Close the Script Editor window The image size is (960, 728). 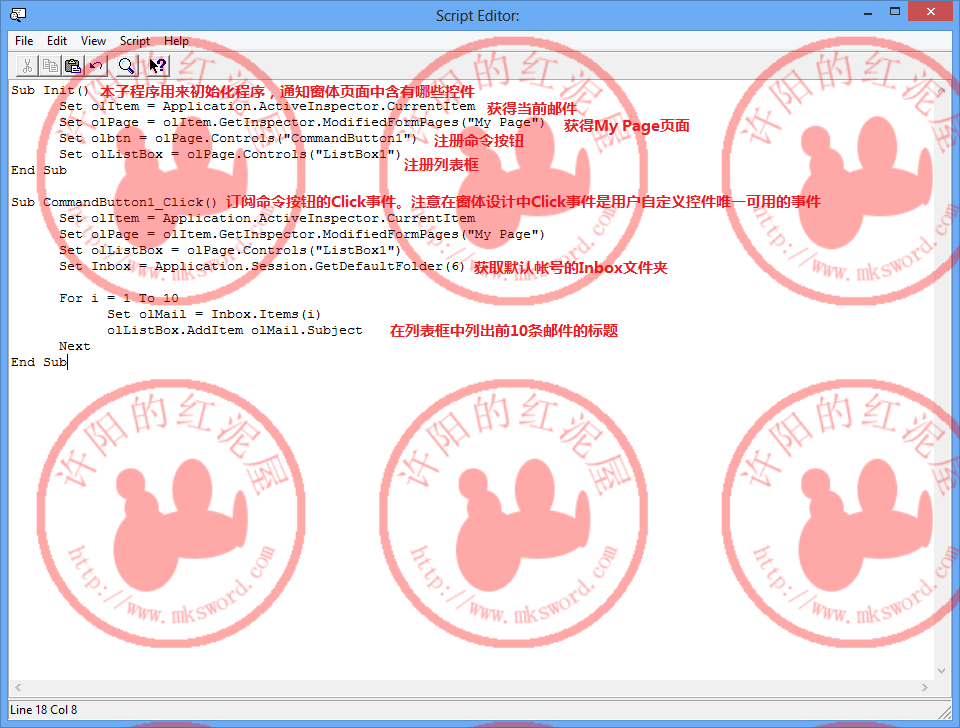tap(931, 12)
